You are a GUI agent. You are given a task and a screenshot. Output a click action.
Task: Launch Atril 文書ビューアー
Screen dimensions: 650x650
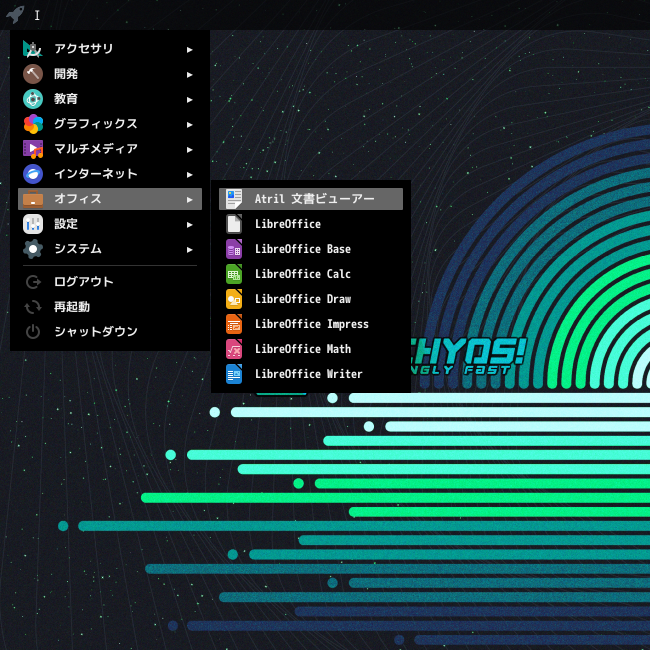[x=311, y=199]
